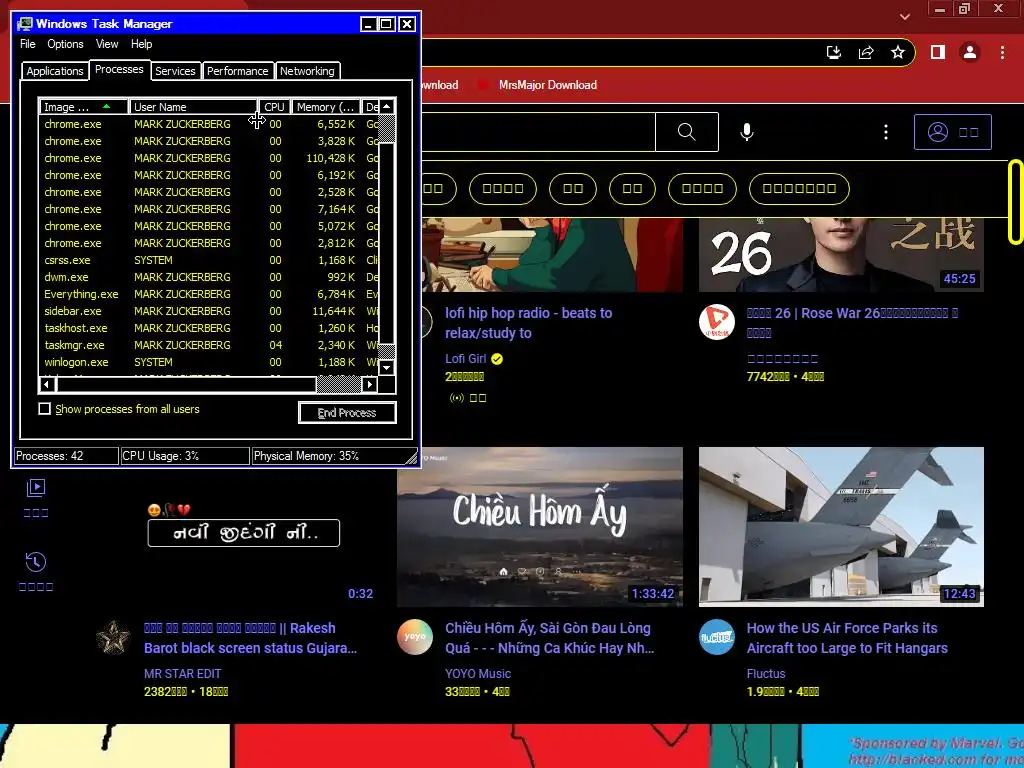This screenshot has width=1024, height=768.
Task: Expand Chrome tab search chevron
Action: tap(904, 16)
